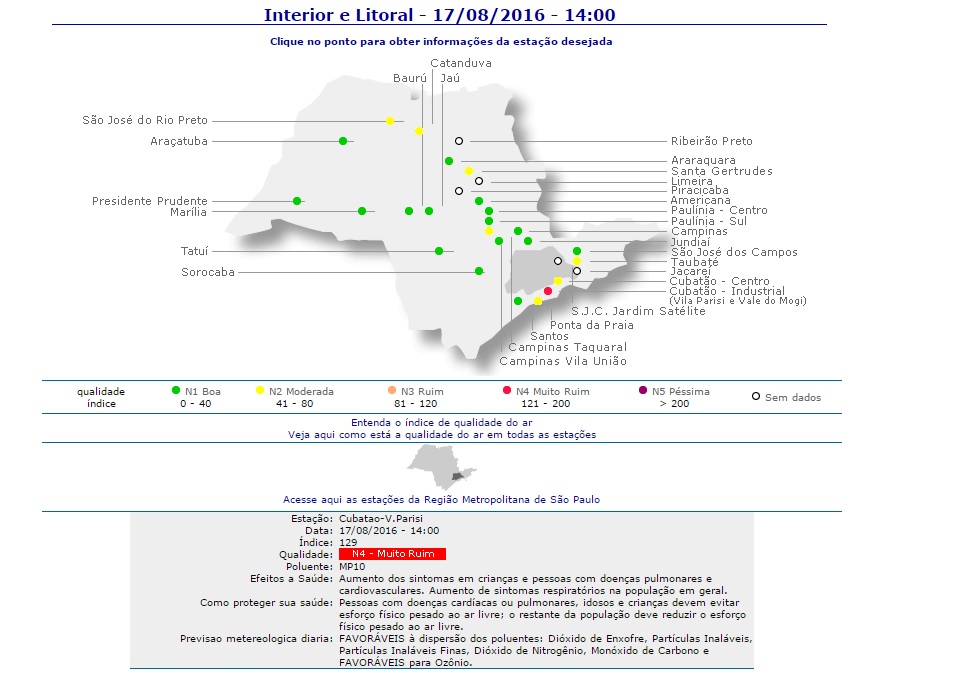The height and width of the screenshot is (678, 954).
Task: Click the 'Sem dados' legend entry
Action: coord(787,397)
